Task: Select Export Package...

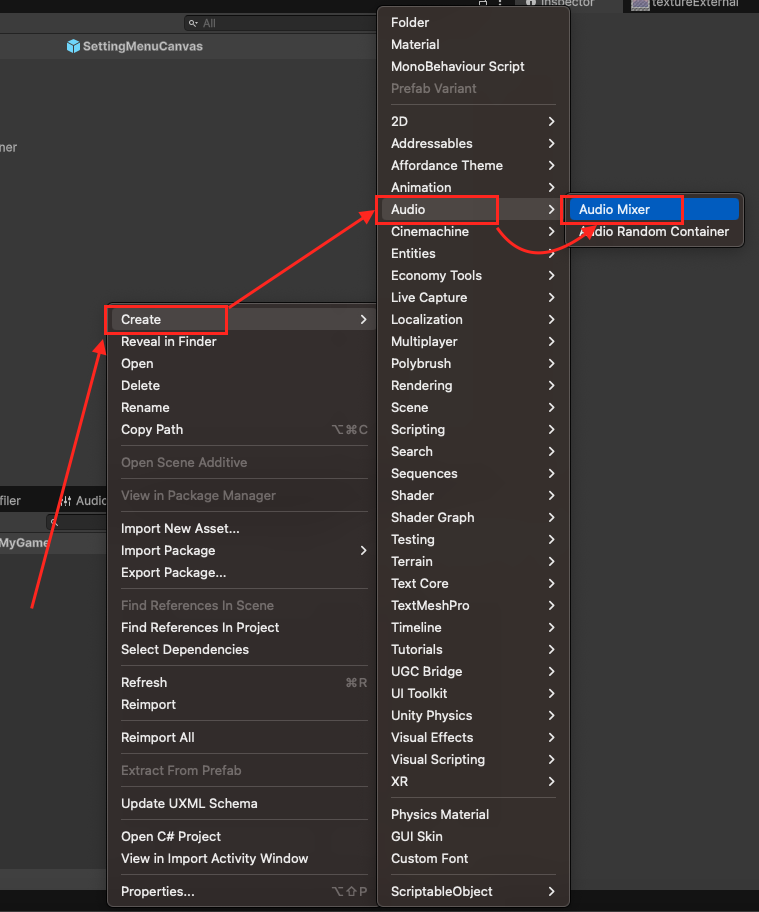Action: pos(242,573)
